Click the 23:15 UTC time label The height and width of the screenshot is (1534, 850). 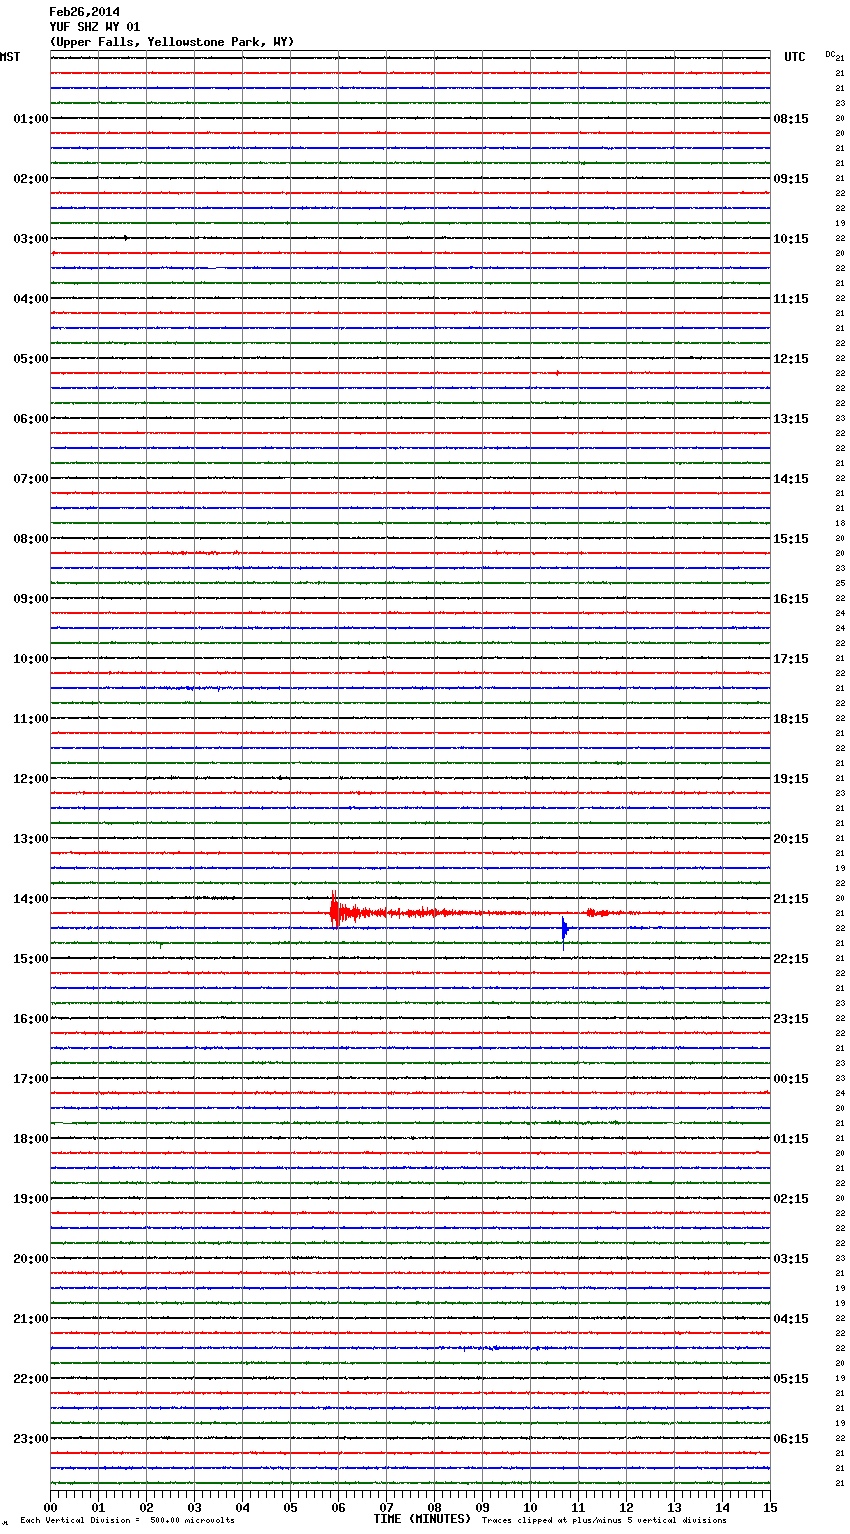(791, 1019)
